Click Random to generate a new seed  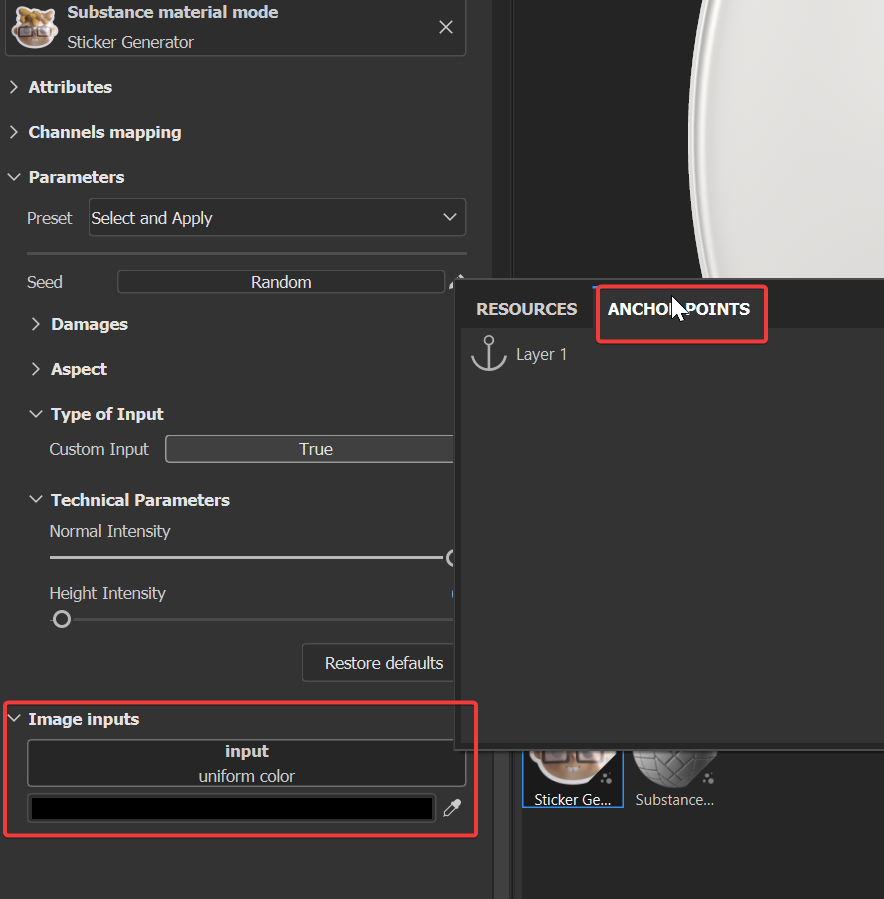[x=281, y=281]
